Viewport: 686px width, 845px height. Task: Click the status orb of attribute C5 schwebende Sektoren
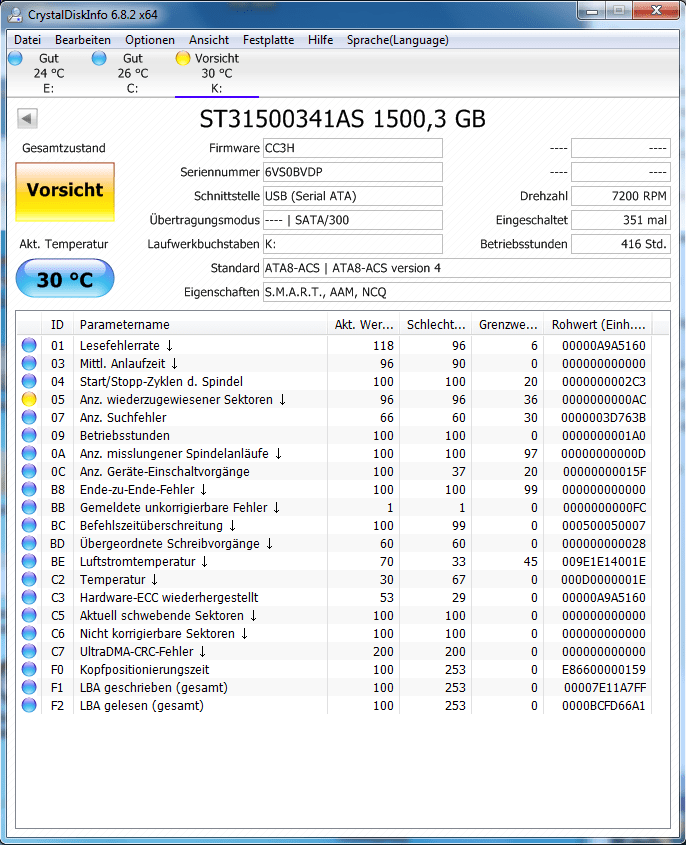[x=29, y=615]
